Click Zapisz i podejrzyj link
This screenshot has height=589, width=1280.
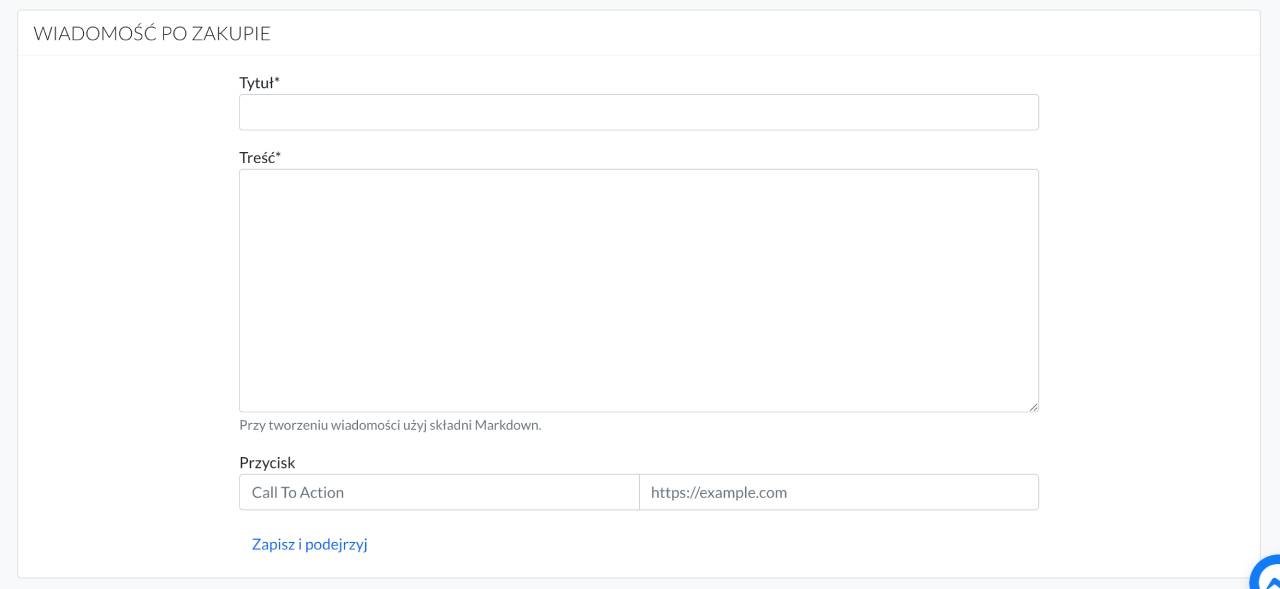coord(310,544)
